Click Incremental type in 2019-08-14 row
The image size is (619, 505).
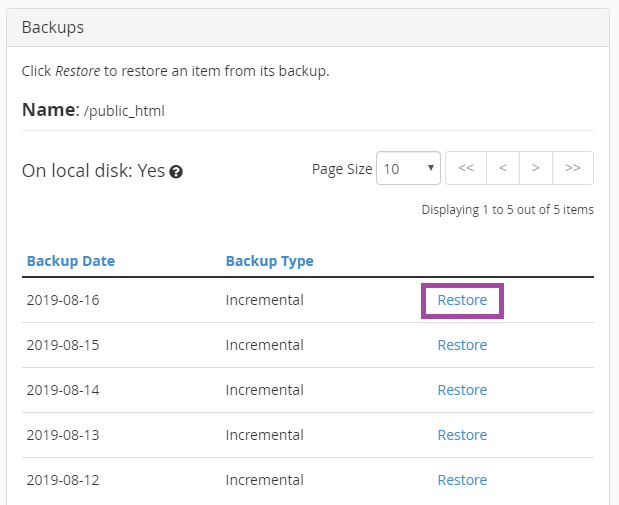pyautogui.click(x=264, y=390)
